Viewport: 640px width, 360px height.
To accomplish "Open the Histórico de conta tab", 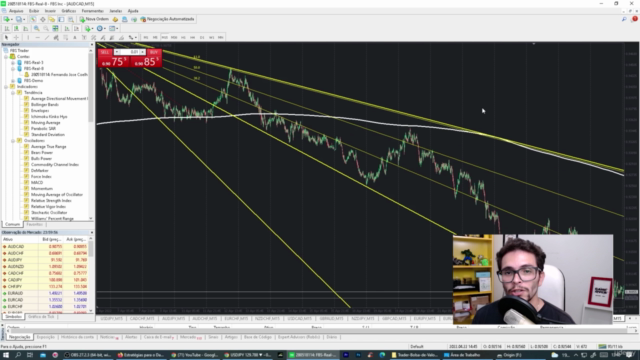I will point(77,337).
